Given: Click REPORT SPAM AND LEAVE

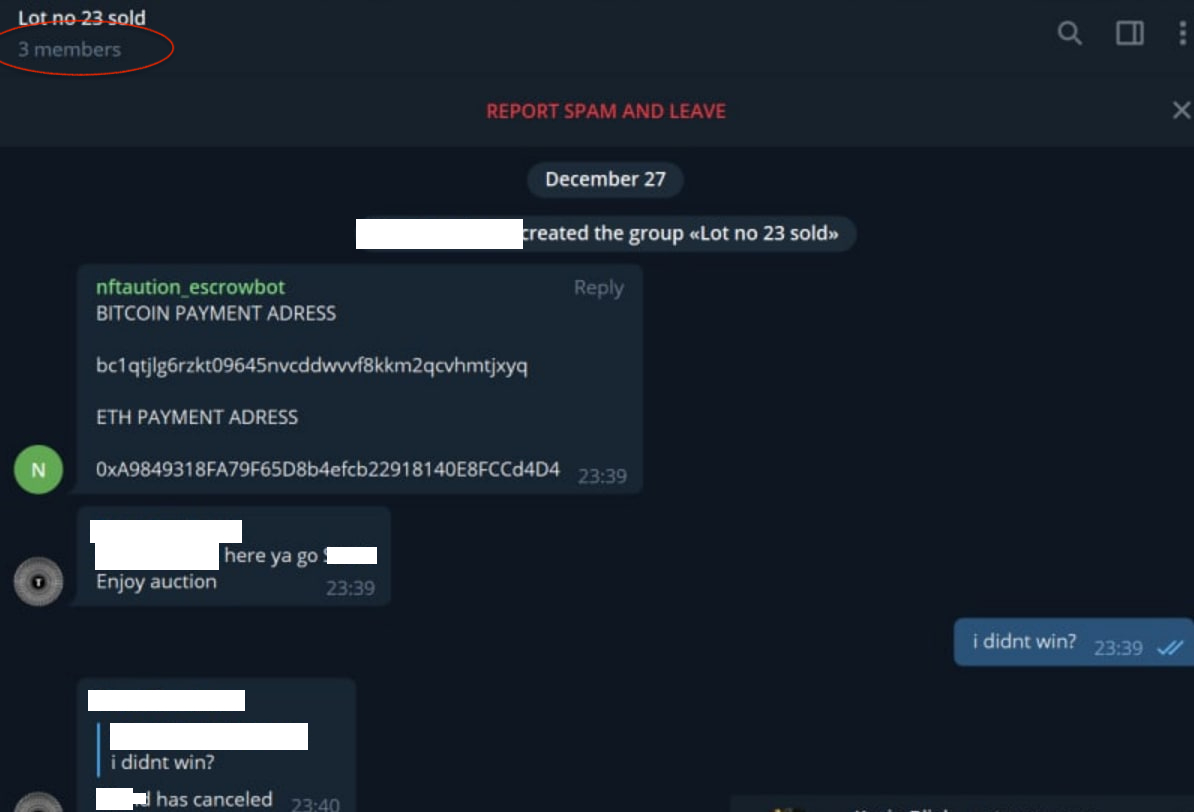Looking at the screenshot, I should coord(605,111).
